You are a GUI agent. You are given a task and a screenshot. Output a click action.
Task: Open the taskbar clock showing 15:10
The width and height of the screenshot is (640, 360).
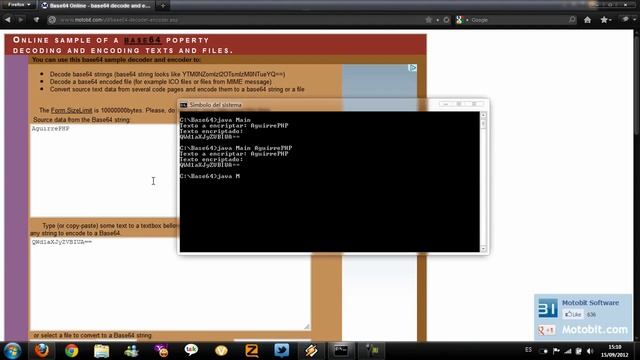[x=614, y=351]
